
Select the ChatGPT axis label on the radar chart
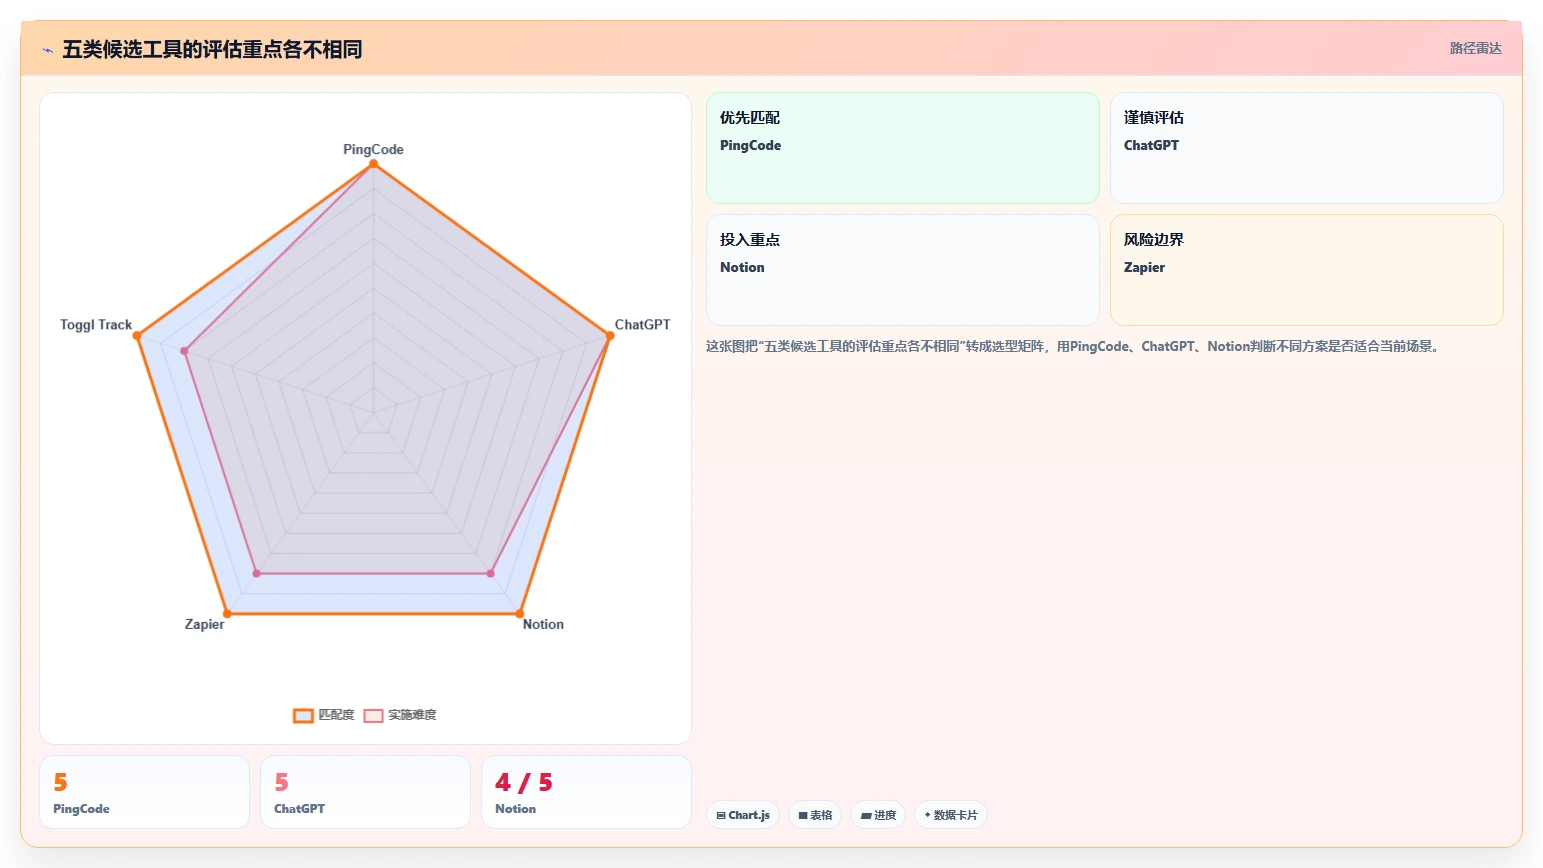[x=642, y=324]
